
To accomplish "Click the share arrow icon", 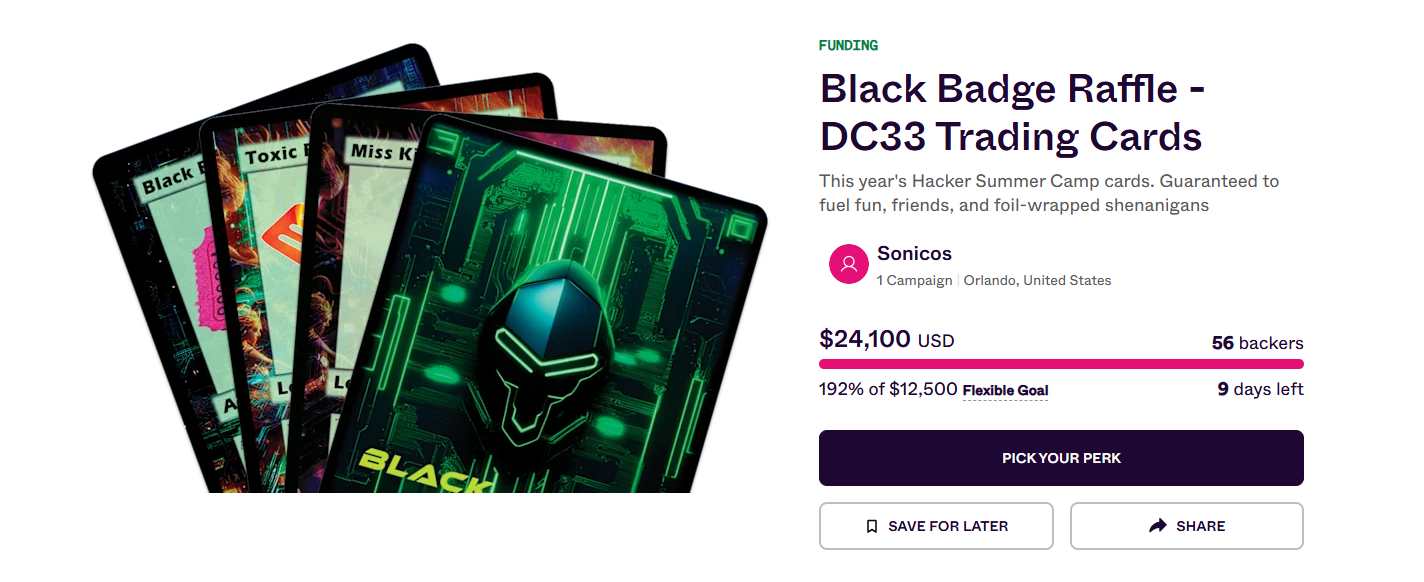I will [x=1158, y=526].
